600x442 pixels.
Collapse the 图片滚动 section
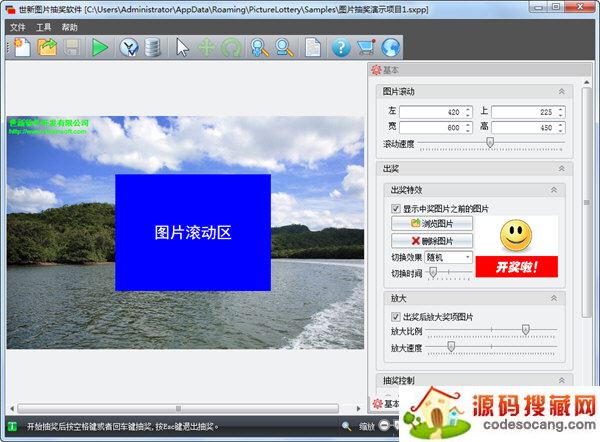[562, 91]
